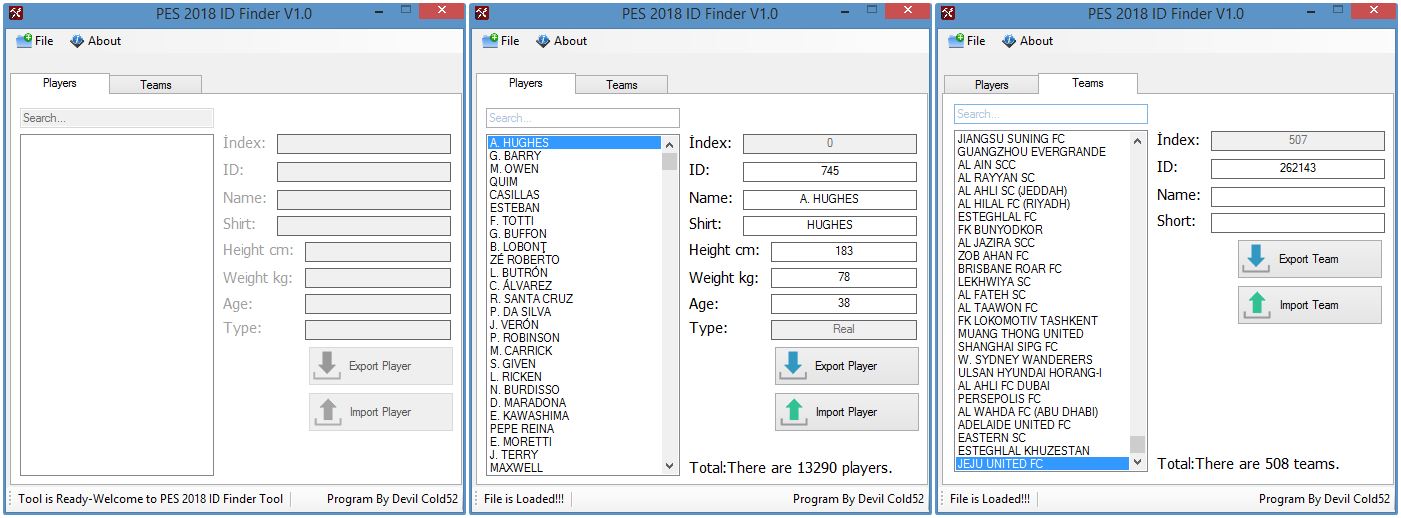This screenshot has height=518, width=1401.
Task: Click the Name field showing A. HUGHES
Action: pyautogui.click(x=829, y=198)
